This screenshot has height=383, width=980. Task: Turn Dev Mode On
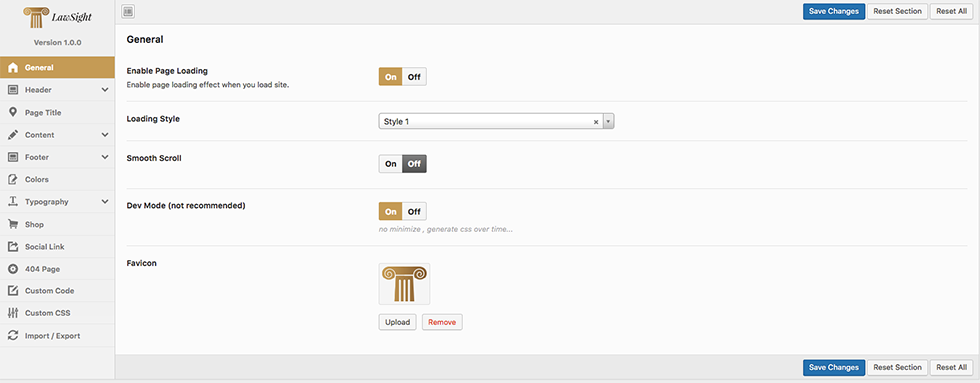391,211
